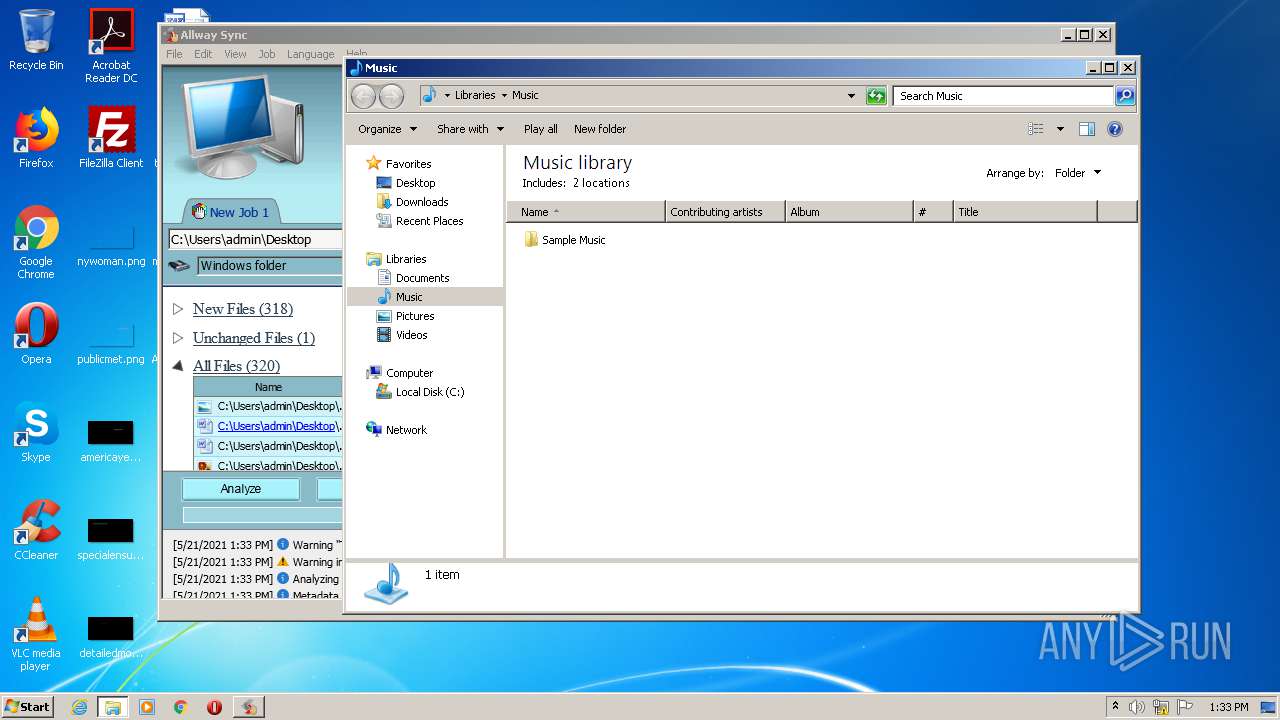Viewport: 1280px width, 720px height.
Task: Switch to Windows Explorer on the taskbar
Action: click(112, 707)
